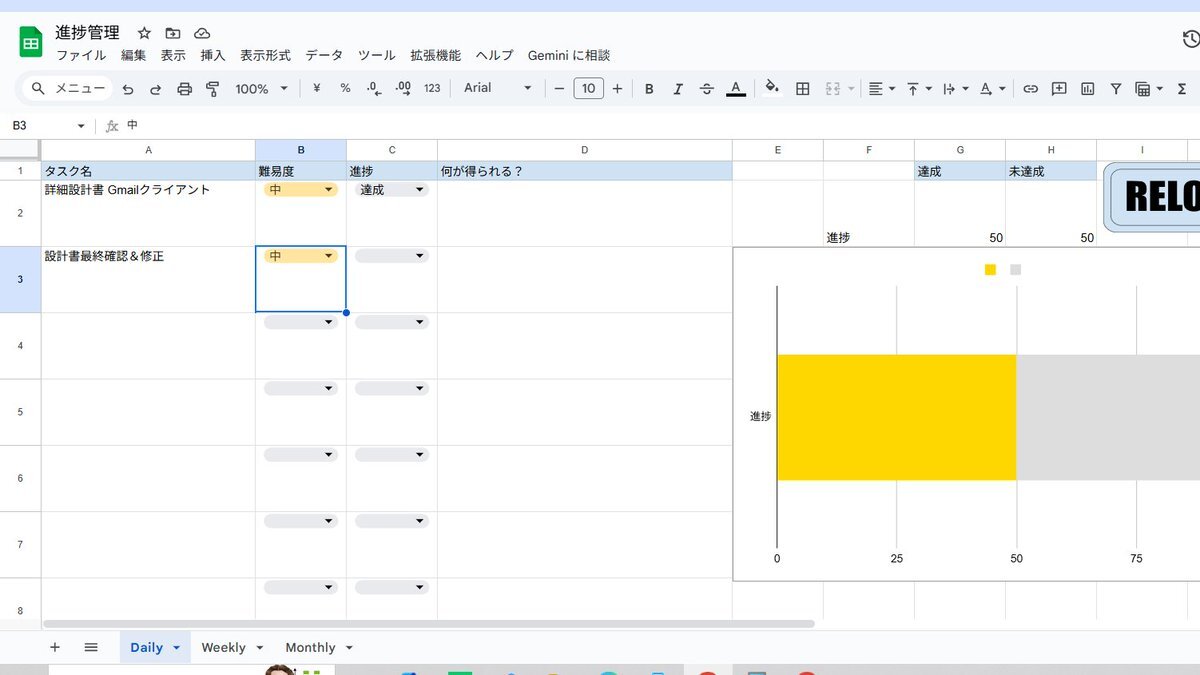Screen dimensions: 1200x675
Task: Open the borders grid icon
Action: point(802,89)
